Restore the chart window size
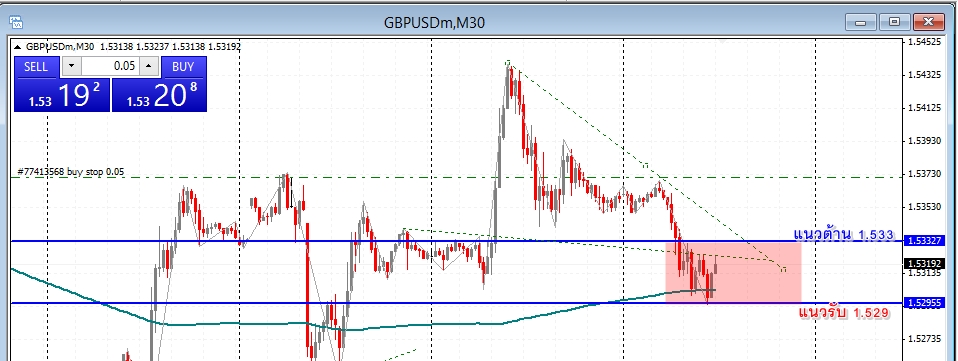 click(x=894, y=23)
